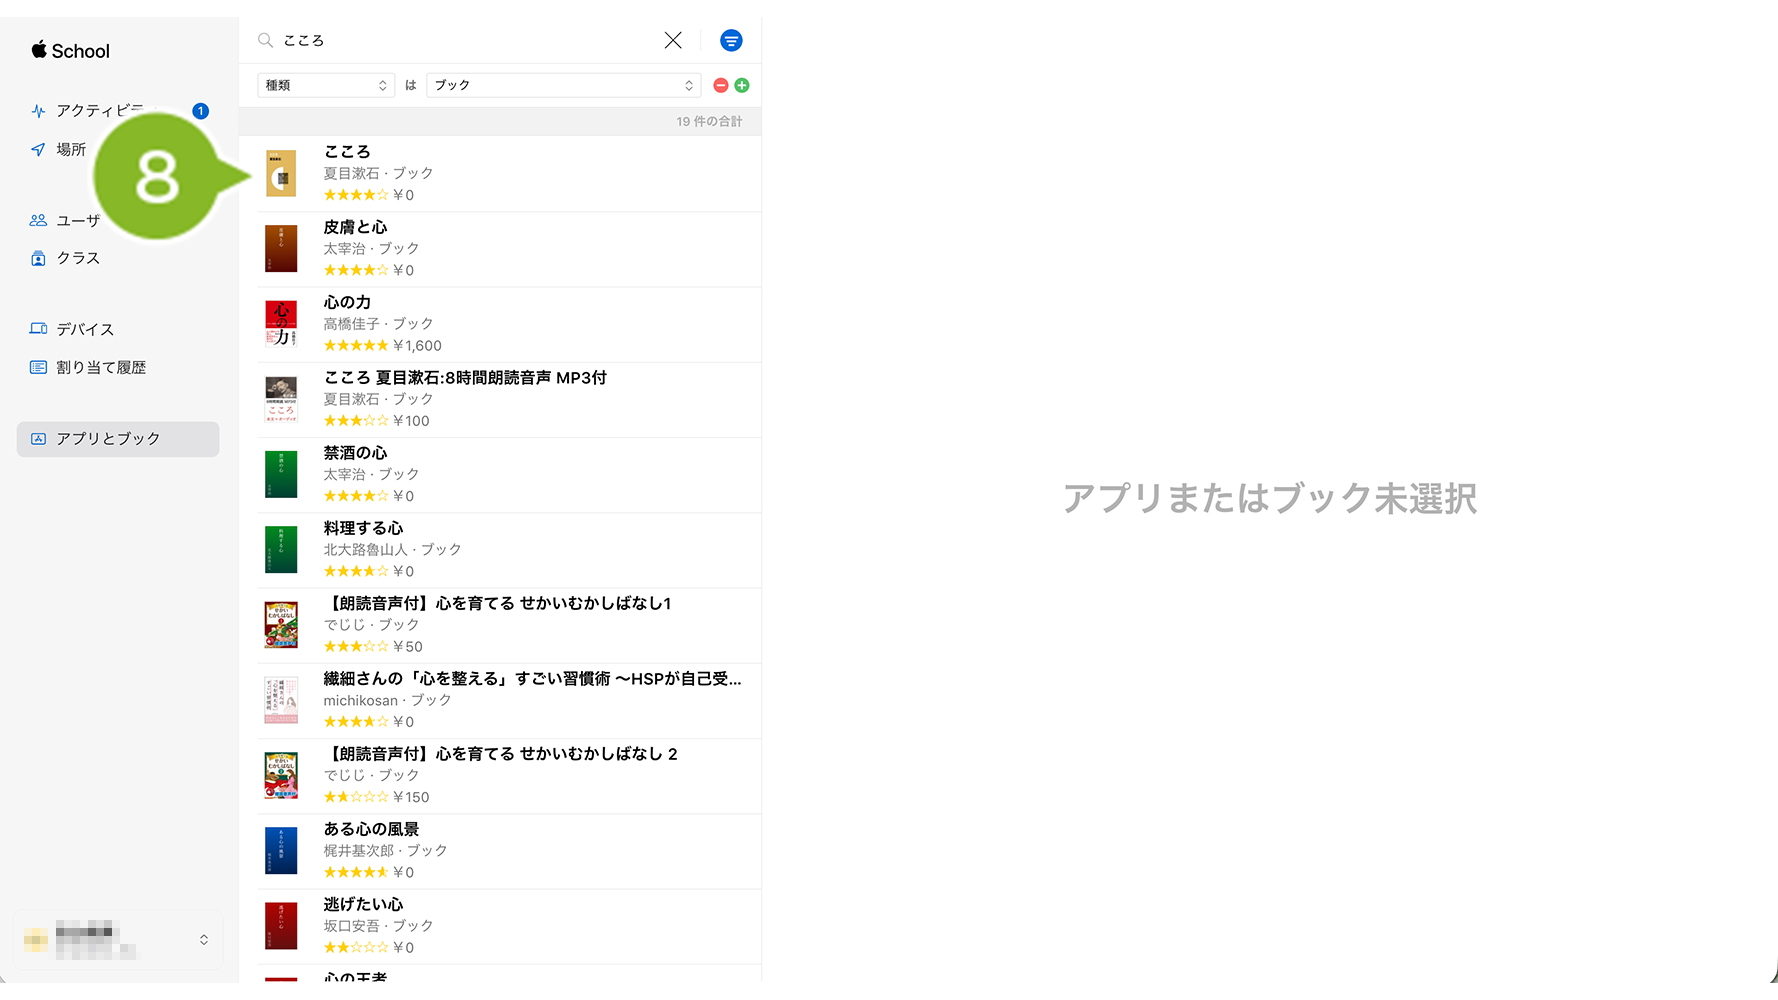Screen dimensions: 1778x1000
Task: Click the 皮膚と心 book cover thumbnail
Action: [281, 249]
